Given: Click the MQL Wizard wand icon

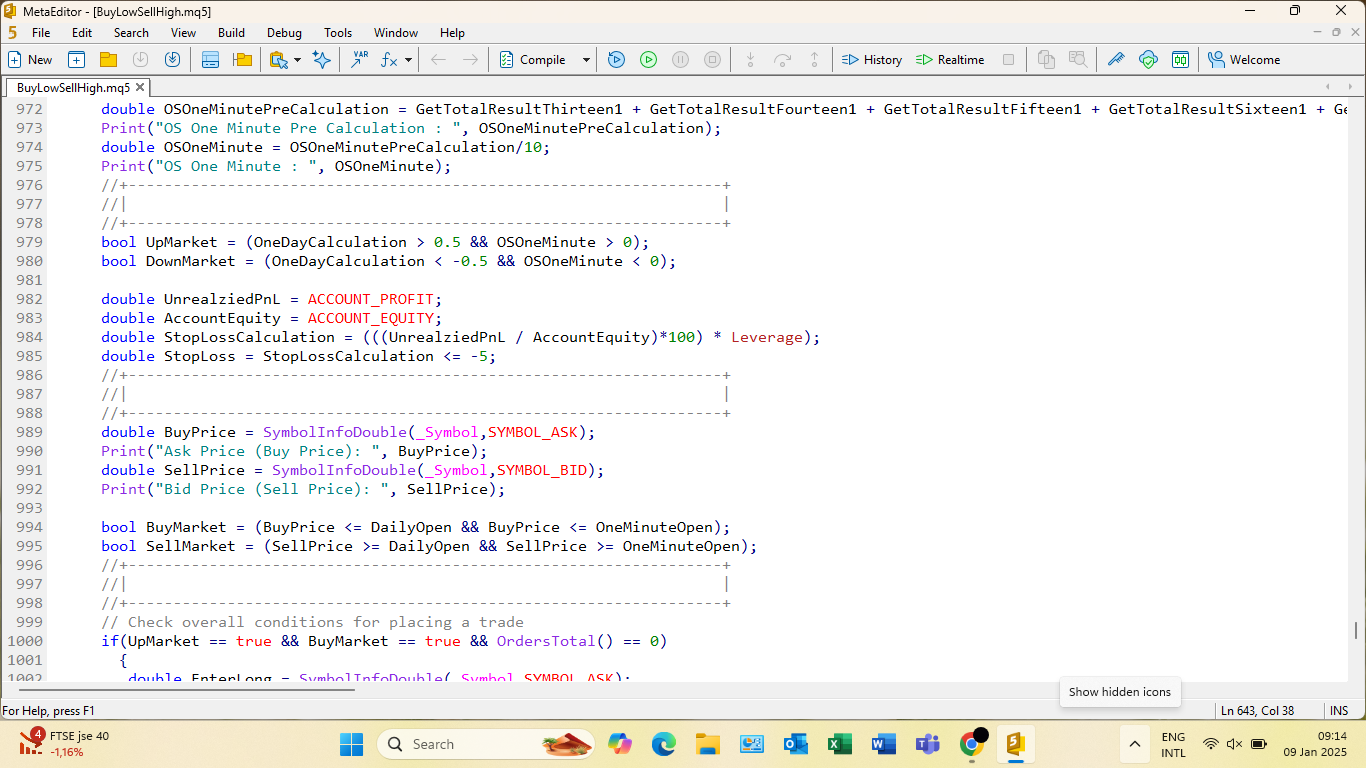Looking at the screenshot, I should [1116, 60].
